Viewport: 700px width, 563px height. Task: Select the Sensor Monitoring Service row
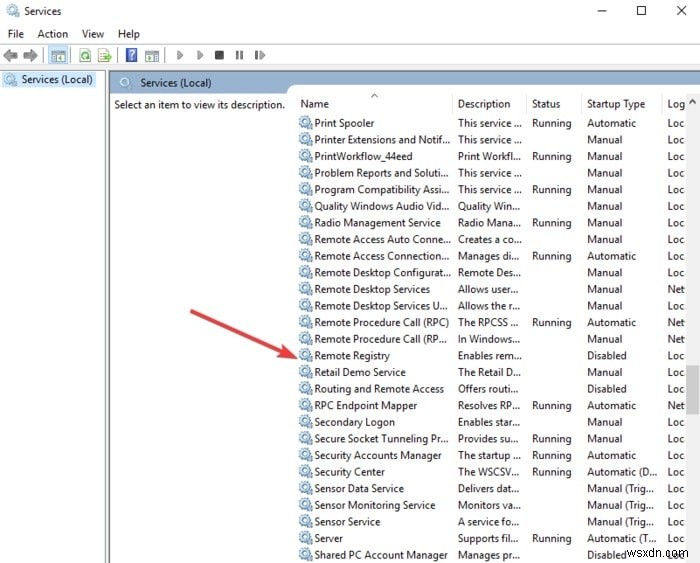[x=375, y=505]
